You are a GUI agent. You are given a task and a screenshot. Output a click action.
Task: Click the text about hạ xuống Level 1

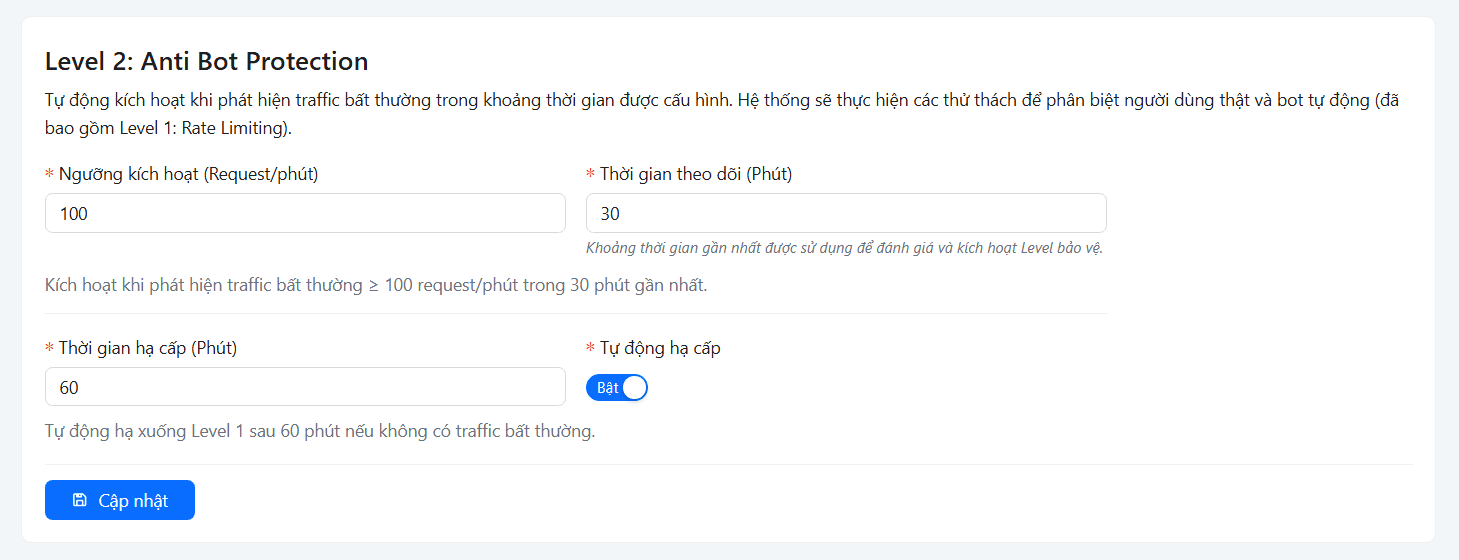[x=320, y=432]
